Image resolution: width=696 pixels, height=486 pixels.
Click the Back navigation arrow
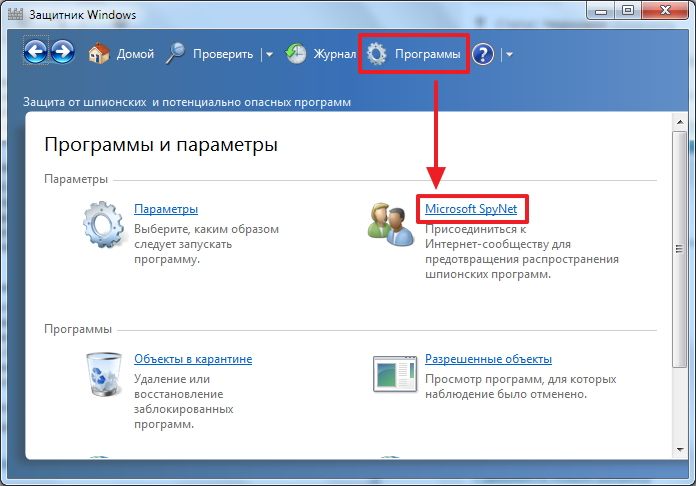tap(36, 54)
